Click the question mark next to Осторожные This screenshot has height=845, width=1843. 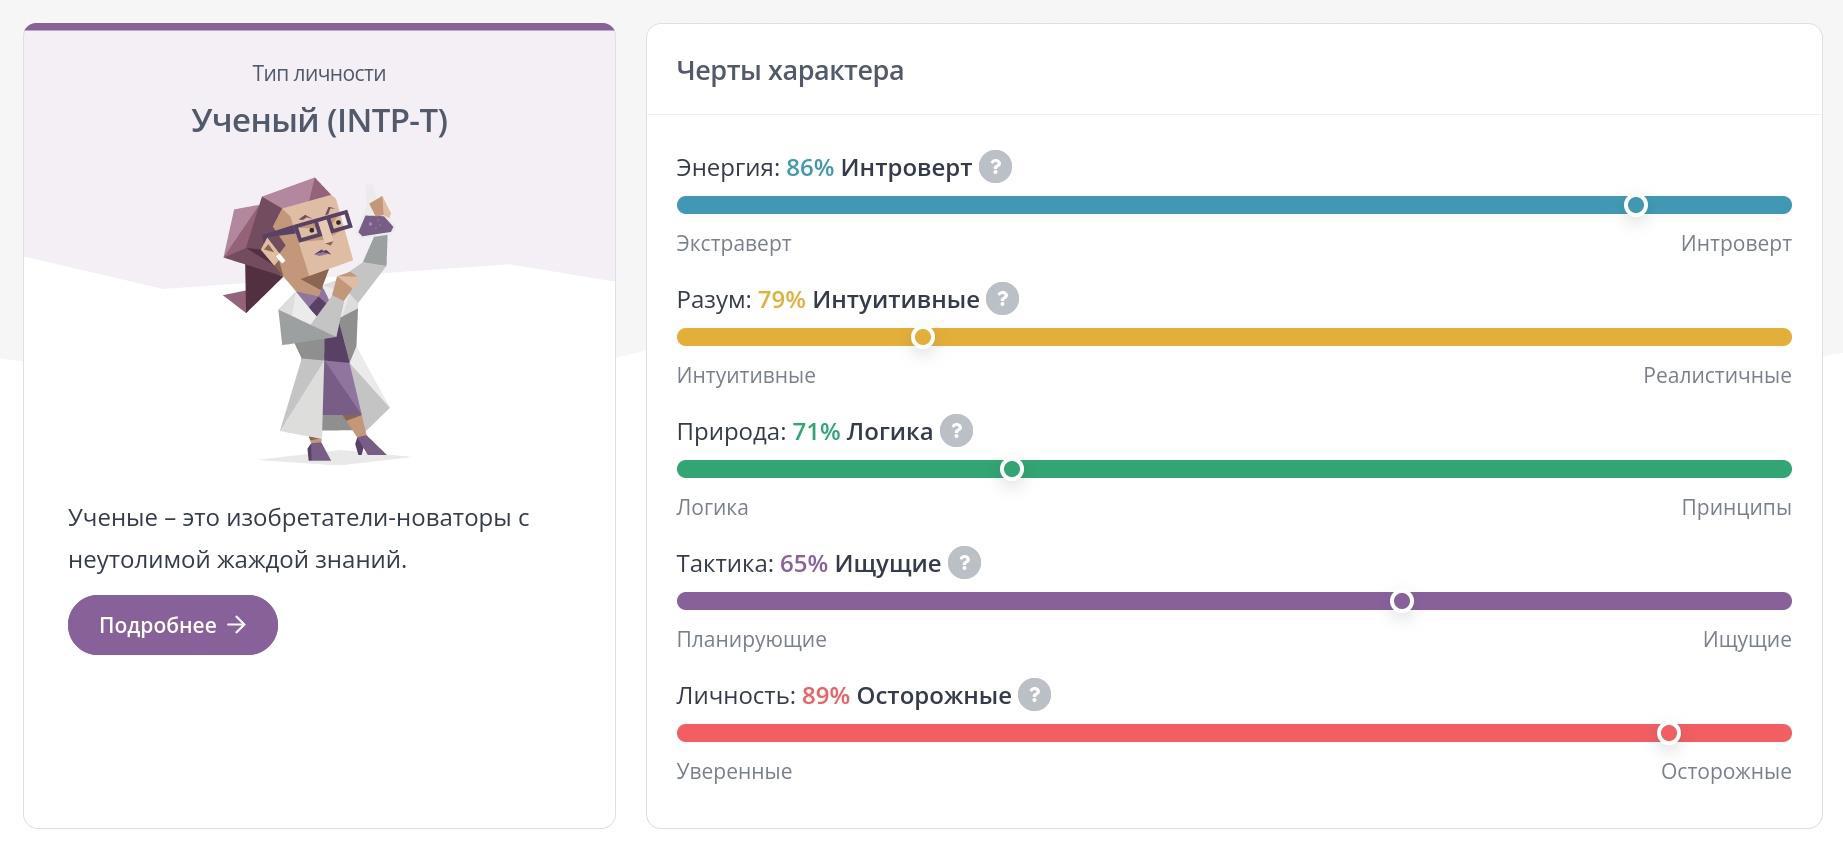1034,695
